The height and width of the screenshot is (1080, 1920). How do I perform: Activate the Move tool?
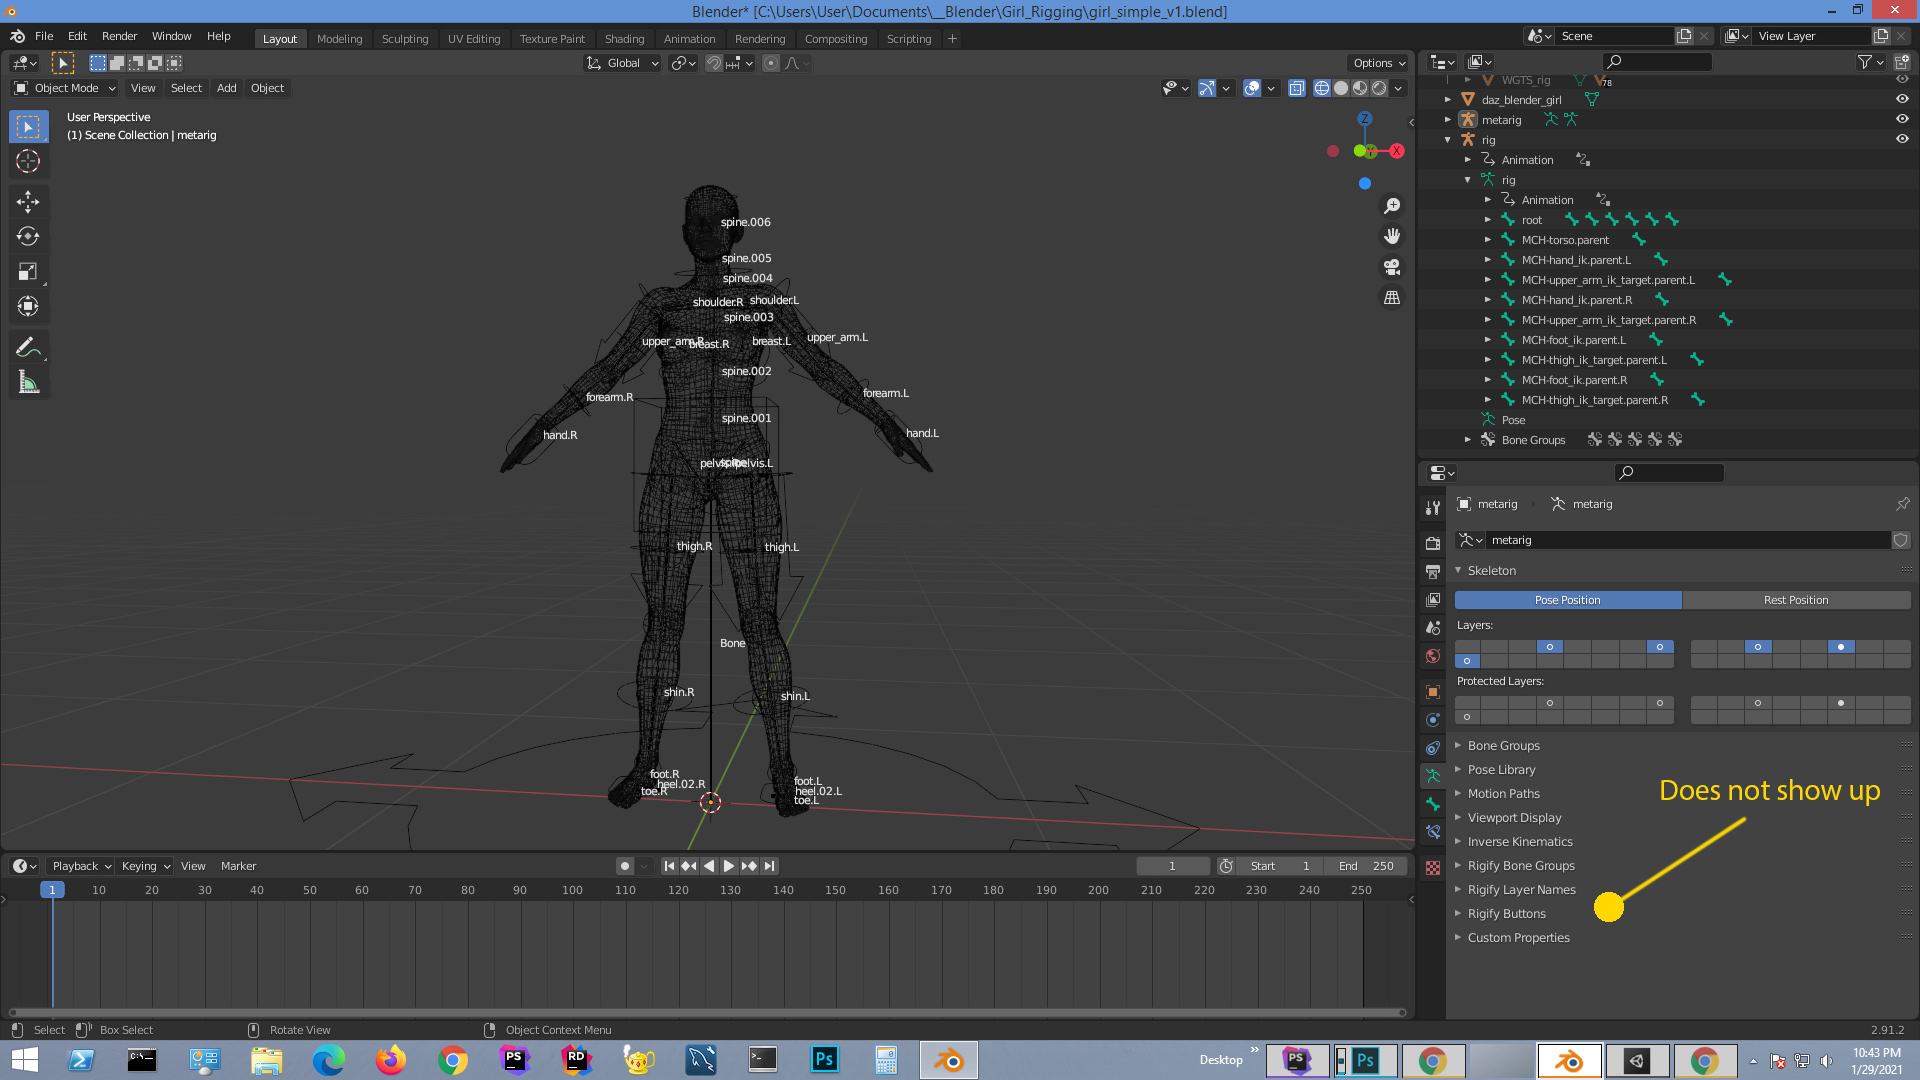(x=28, y=202)
